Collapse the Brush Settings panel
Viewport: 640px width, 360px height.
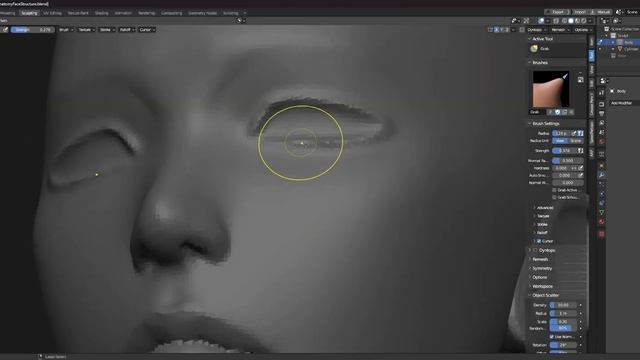[x=545, y=123]
